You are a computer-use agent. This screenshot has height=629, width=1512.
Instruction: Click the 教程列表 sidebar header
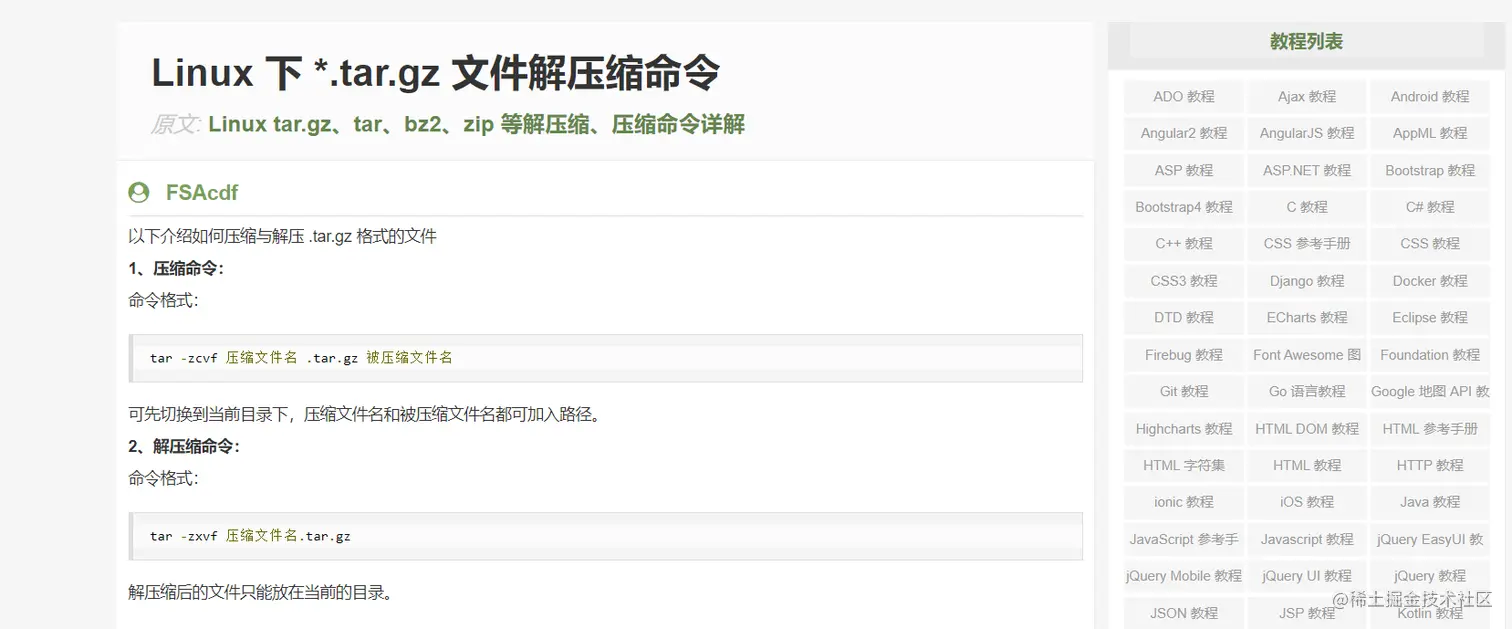click(x=1306, y=42)
